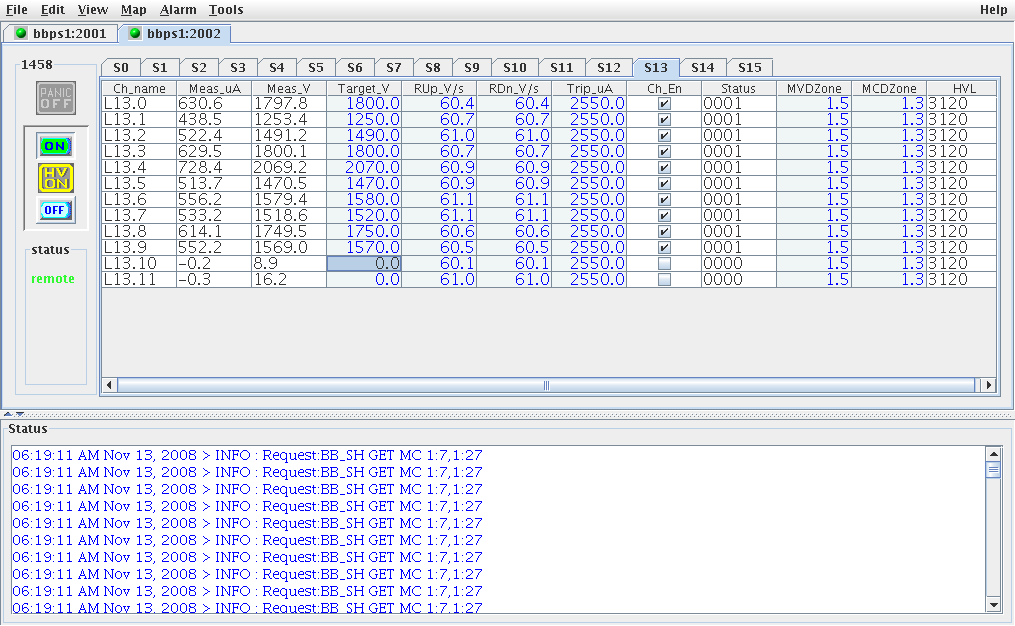
Task: Switch to the bbps1:2001 tab
Action: 60,34
